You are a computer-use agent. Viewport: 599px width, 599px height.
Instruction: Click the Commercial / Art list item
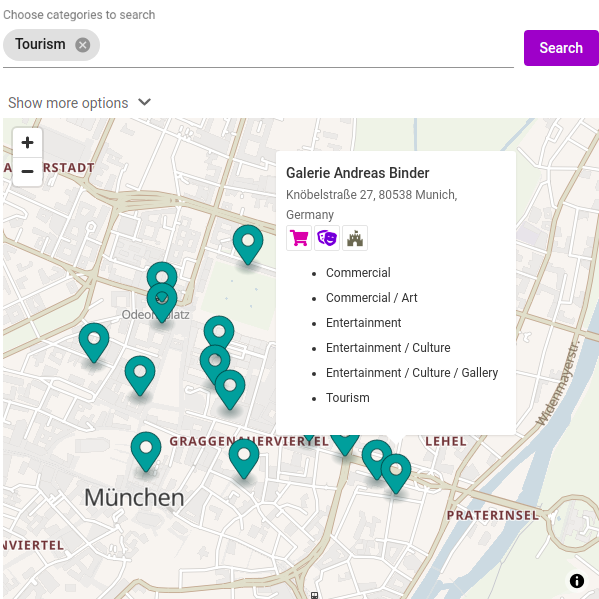[371, 298]
